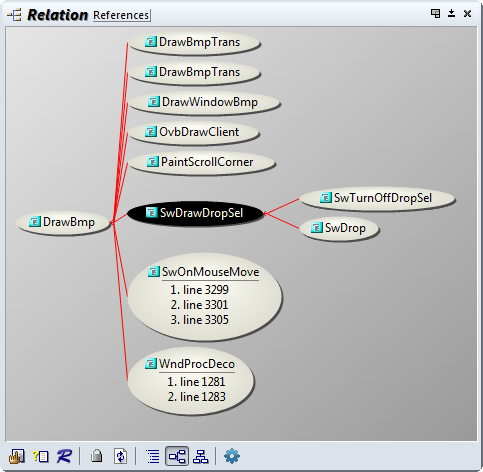Select the OvbDrawClient node
Image resolution: width=483 pixels, height=472 pixels.
193,132
